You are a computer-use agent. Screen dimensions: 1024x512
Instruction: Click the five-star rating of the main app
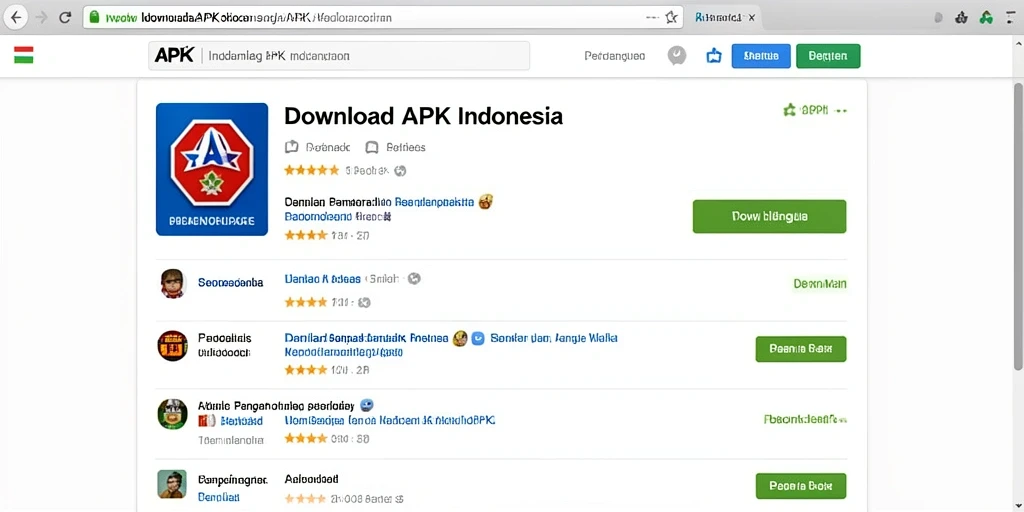tap(312, 170)
